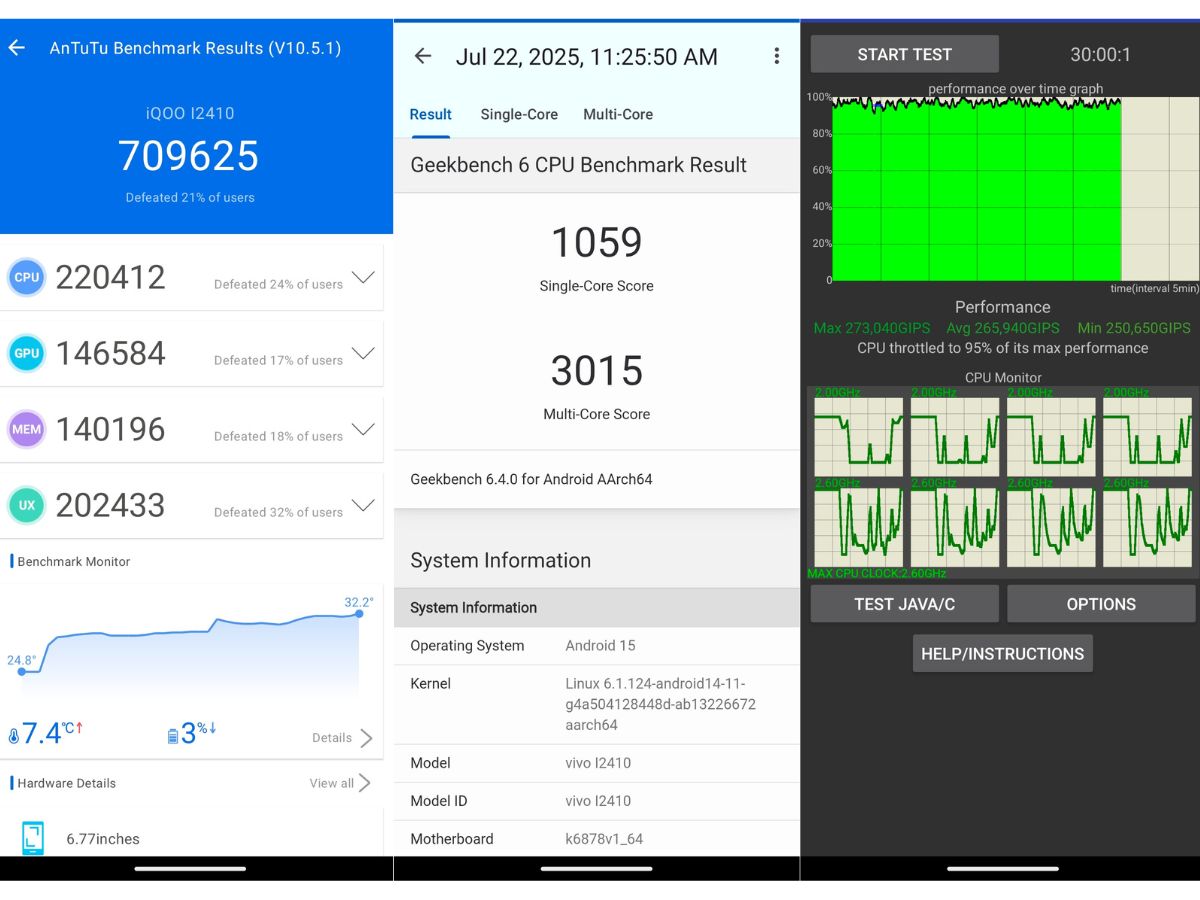Select the 6.77inches hardware detail

click(x=103, y=839)
